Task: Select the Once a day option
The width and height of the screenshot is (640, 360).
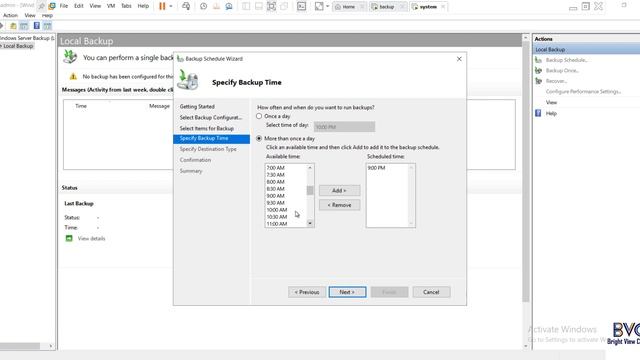Action: point(259,116)
